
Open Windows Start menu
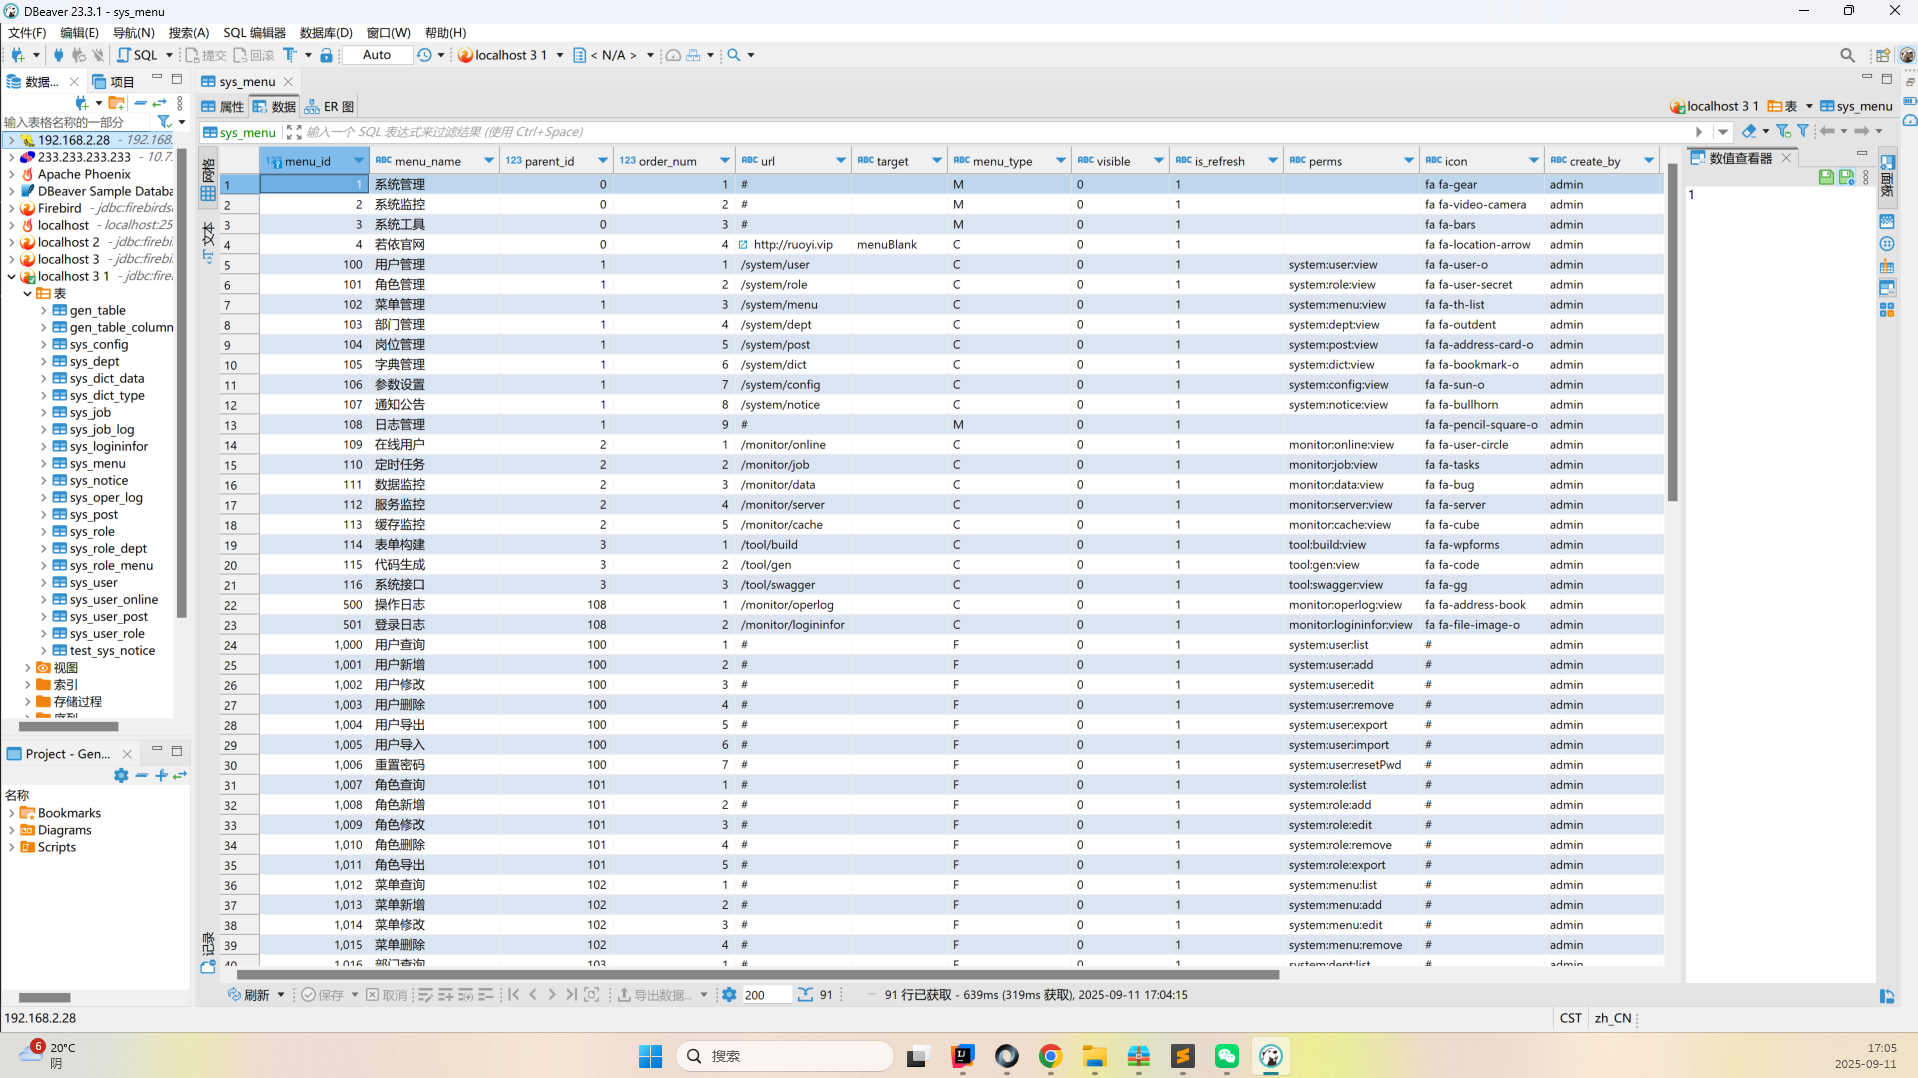(650, 1056)
